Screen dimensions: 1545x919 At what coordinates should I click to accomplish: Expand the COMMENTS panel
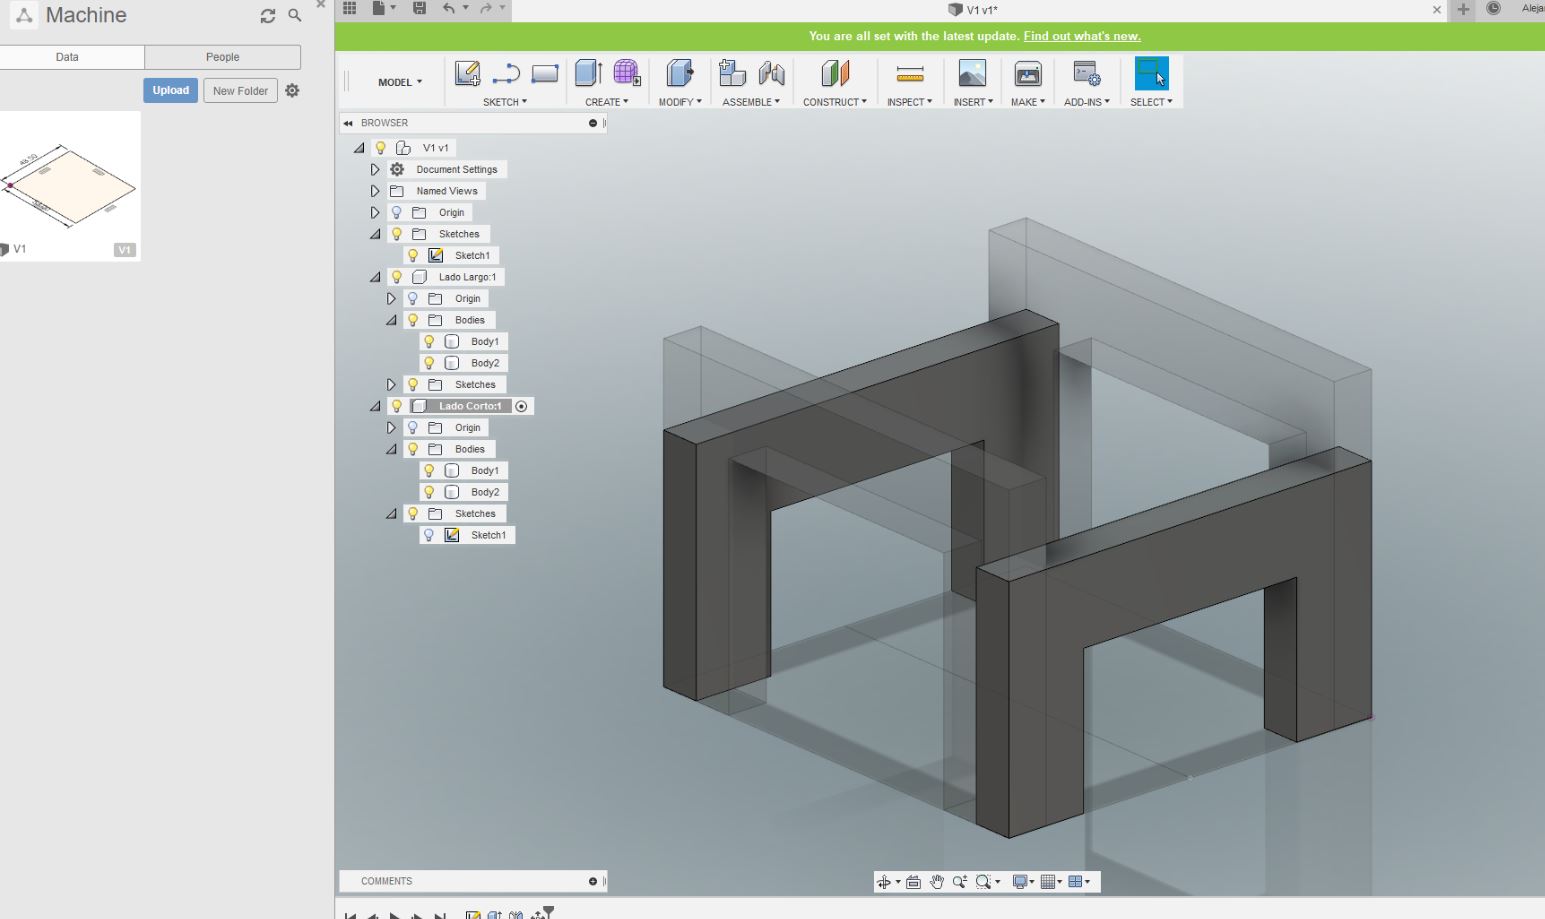(x=593, y=881)
